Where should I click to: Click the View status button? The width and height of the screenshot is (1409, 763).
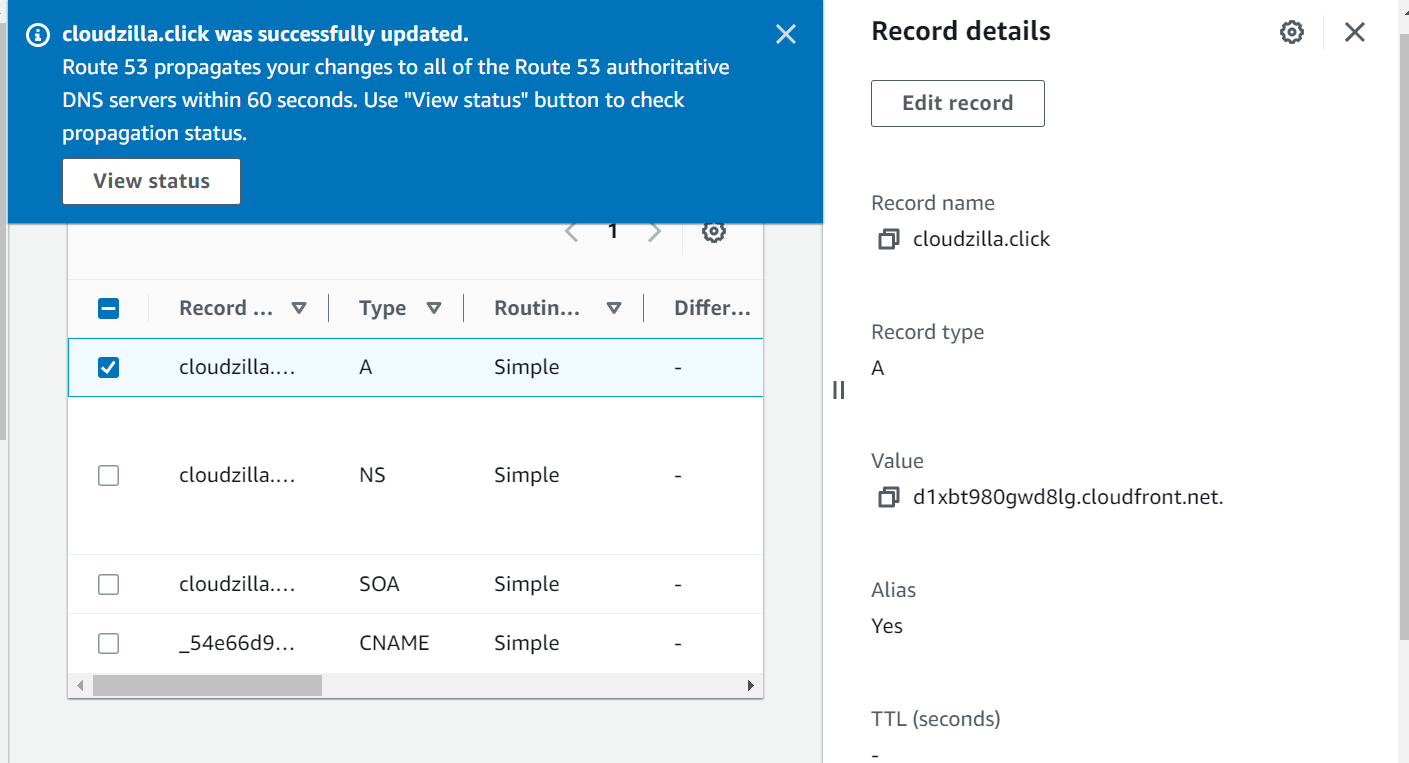pos(151,181)
